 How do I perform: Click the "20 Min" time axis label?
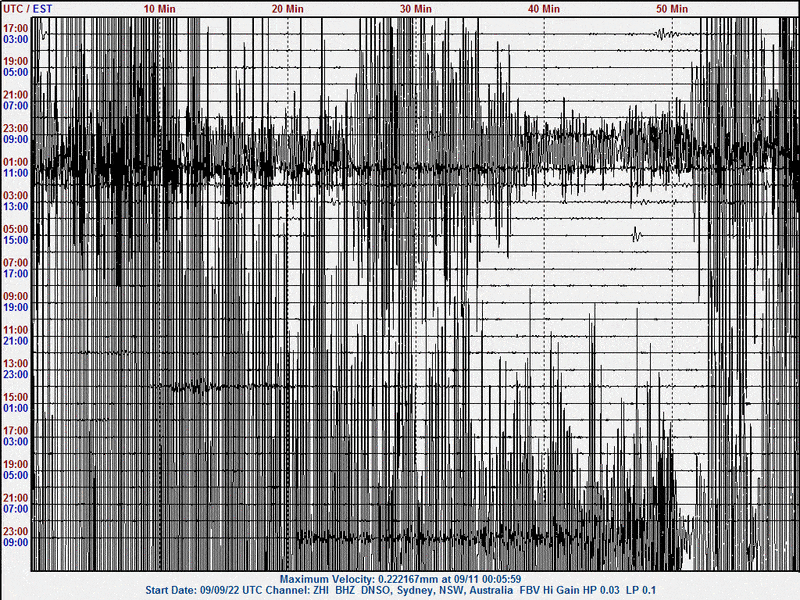coord(288,8)
